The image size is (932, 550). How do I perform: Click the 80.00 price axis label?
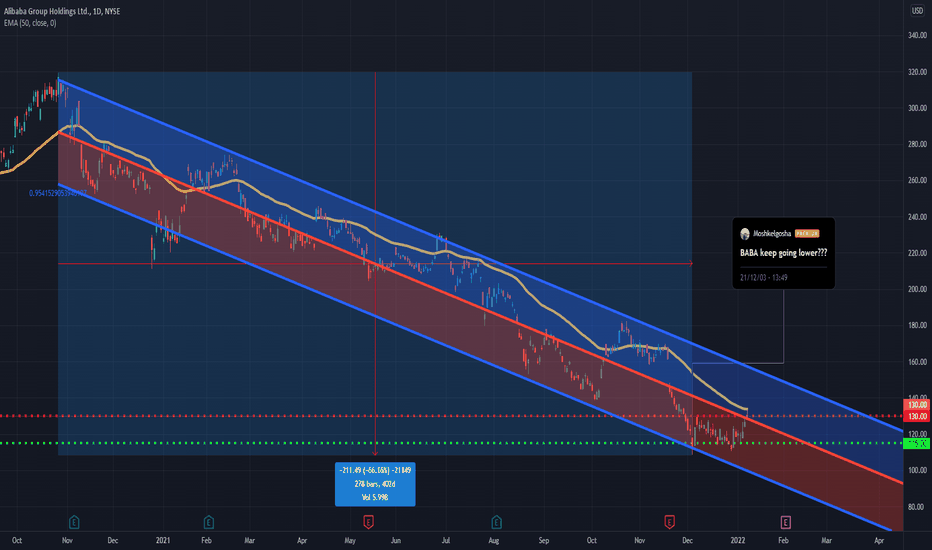coord(917,507)
